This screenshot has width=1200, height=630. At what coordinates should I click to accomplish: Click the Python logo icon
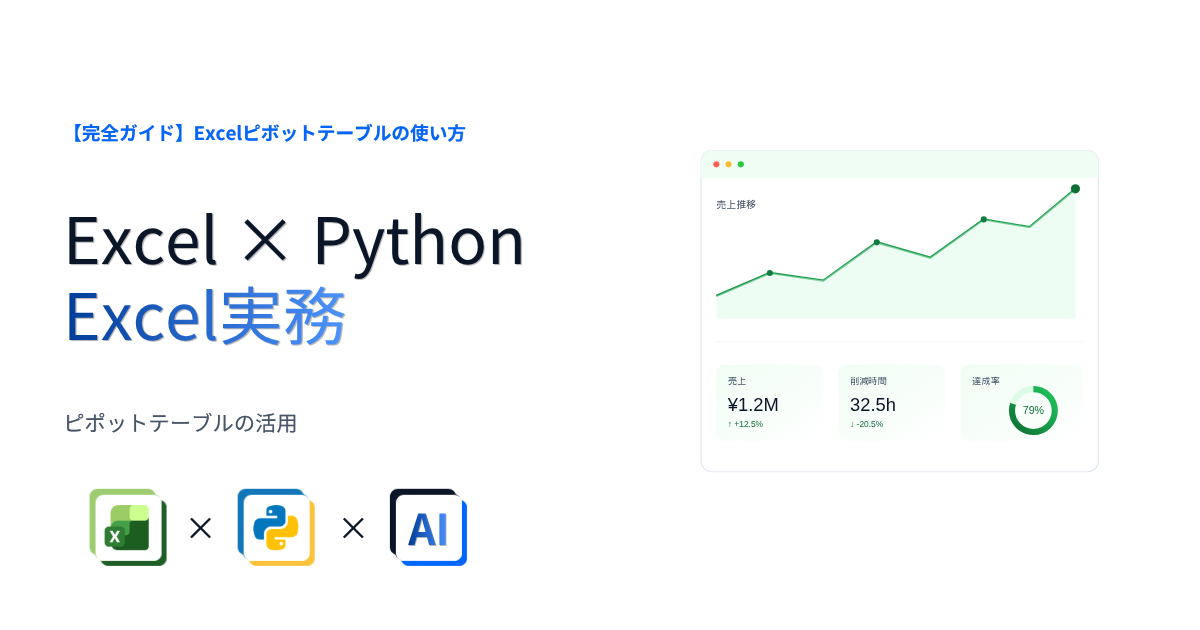point(276,527)
